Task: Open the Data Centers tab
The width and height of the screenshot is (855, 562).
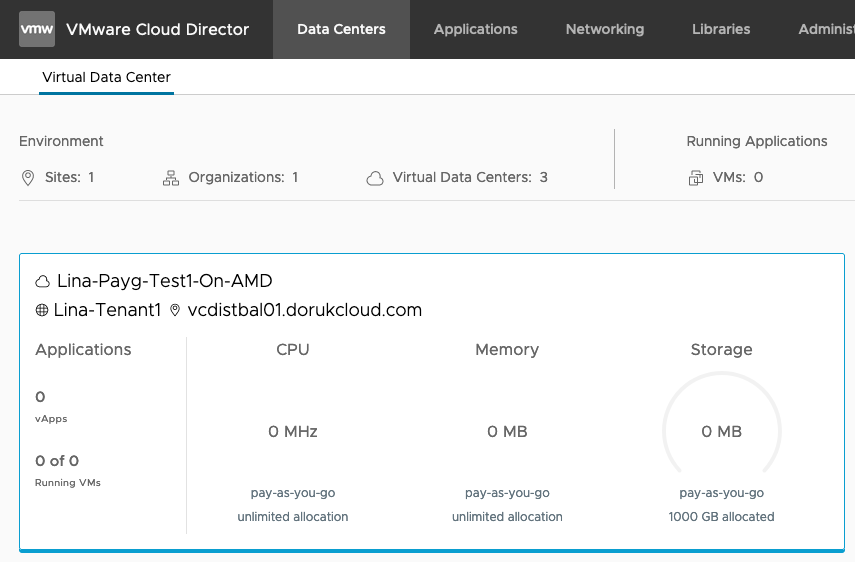Action: click(x=341, y=29)
